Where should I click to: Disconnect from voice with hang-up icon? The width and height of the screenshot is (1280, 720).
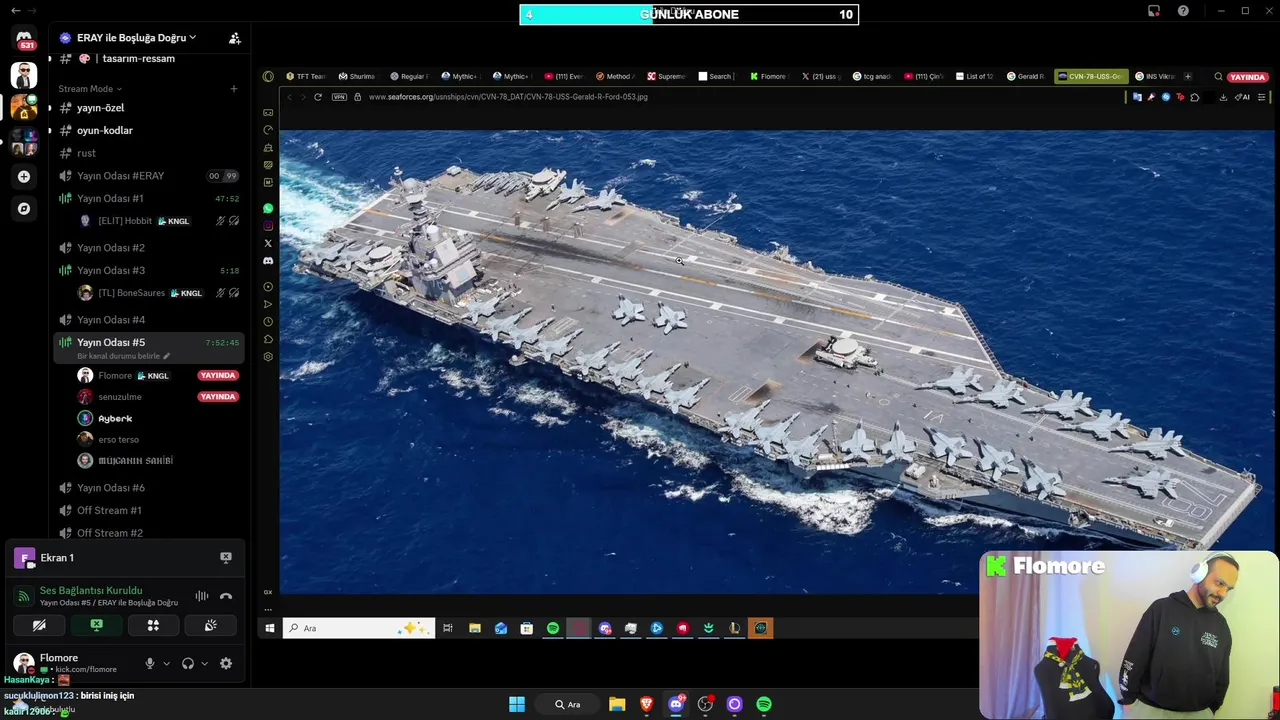coord(226,597)
